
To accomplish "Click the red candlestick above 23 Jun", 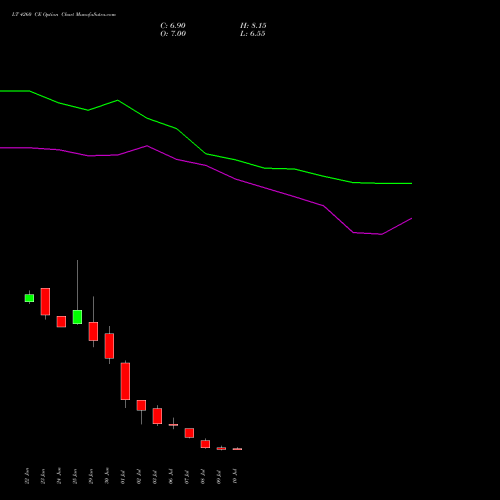I will click(45, 302).
